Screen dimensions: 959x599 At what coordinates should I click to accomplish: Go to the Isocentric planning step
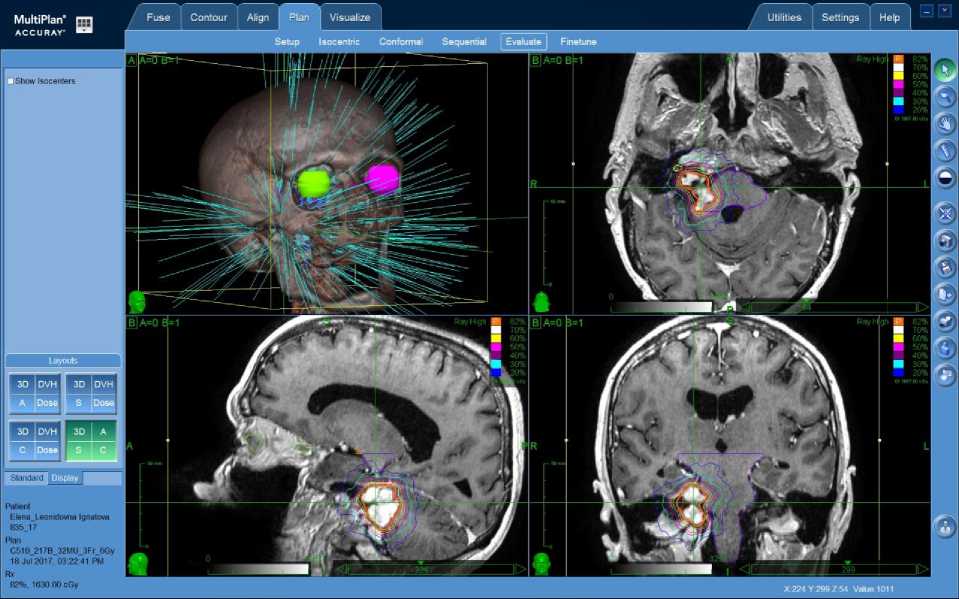point(339,42)
